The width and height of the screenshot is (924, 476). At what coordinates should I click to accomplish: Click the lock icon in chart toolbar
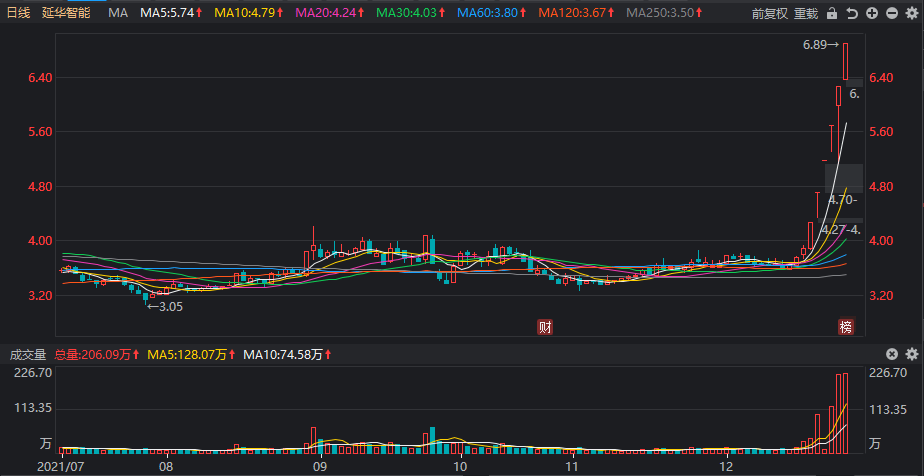831,14
